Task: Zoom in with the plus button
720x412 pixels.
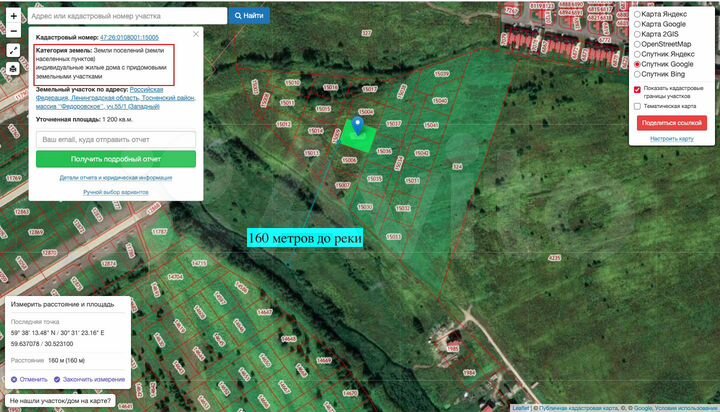Action: click(x=13, y=16)
